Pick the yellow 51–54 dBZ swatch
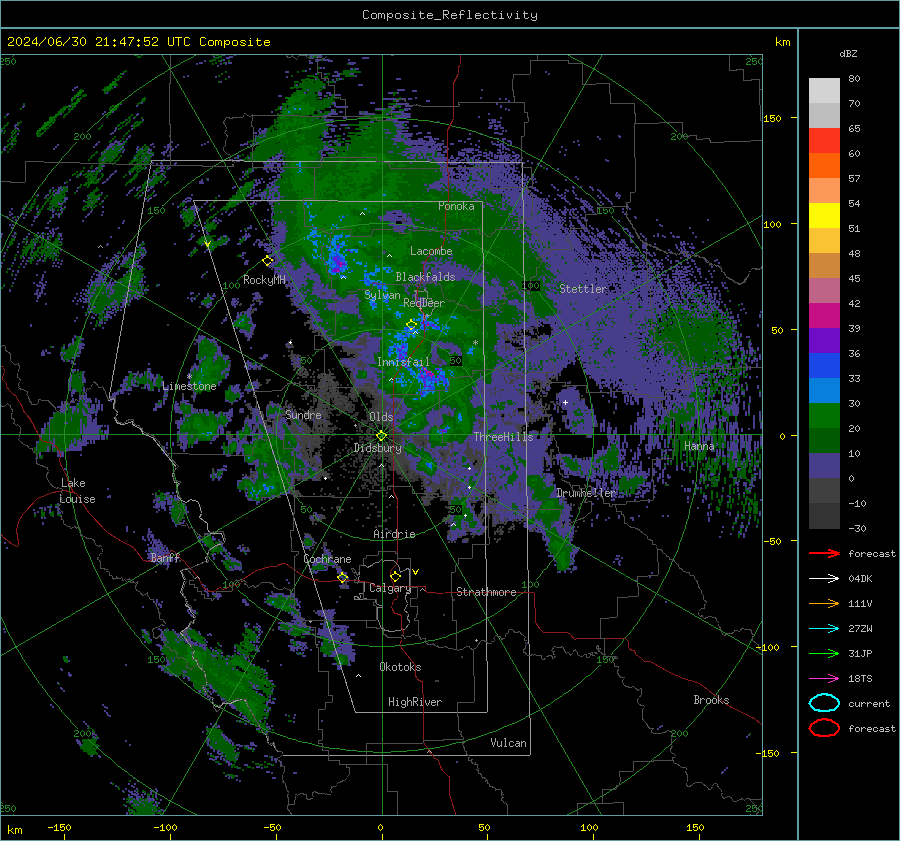Screen dimensions: 900x841 [824, 216]
